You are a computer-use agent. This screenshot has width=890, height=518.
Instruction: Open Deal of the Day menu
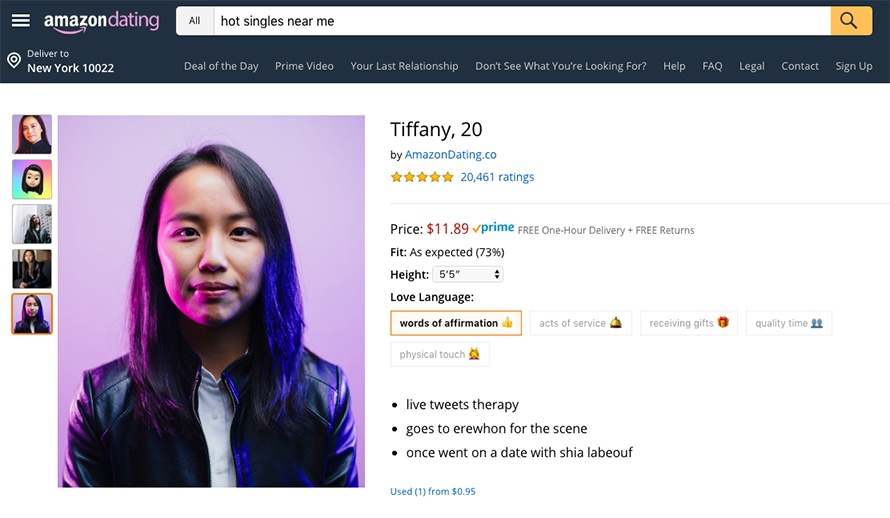click(221, 66)
